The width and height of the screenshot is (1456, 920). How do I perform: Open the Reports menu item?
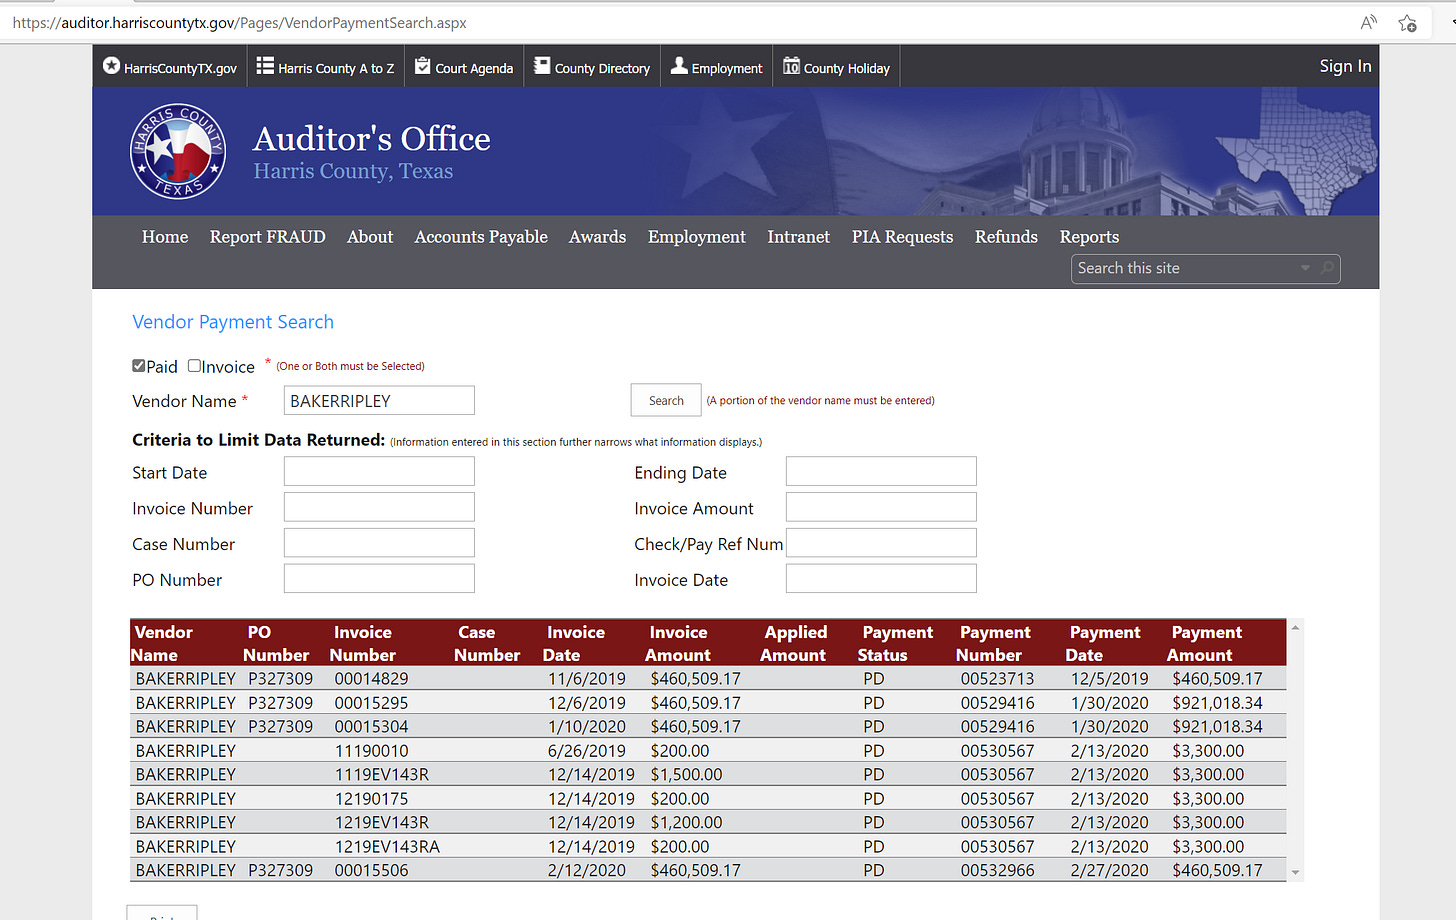click(1089, 237)
